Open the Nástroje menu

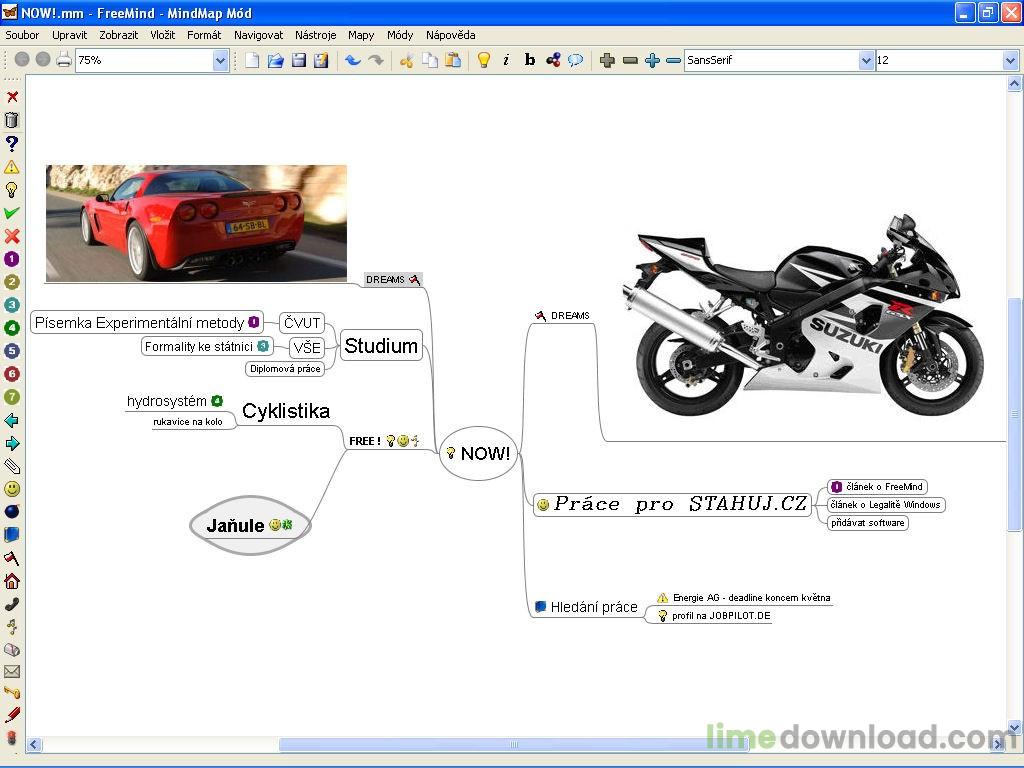pos(315,35)
